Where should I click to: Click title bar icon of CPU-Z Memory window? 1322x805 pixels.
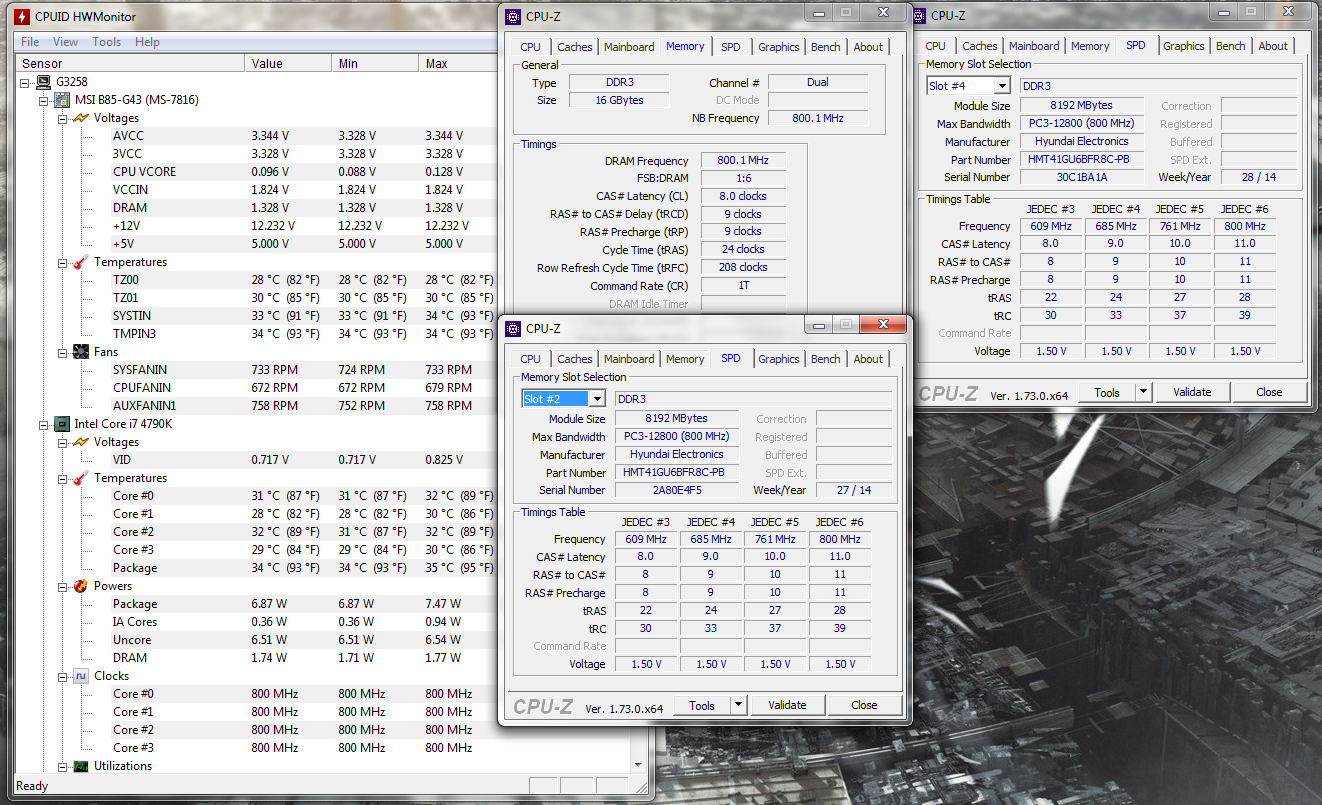[x=513, y=16]
